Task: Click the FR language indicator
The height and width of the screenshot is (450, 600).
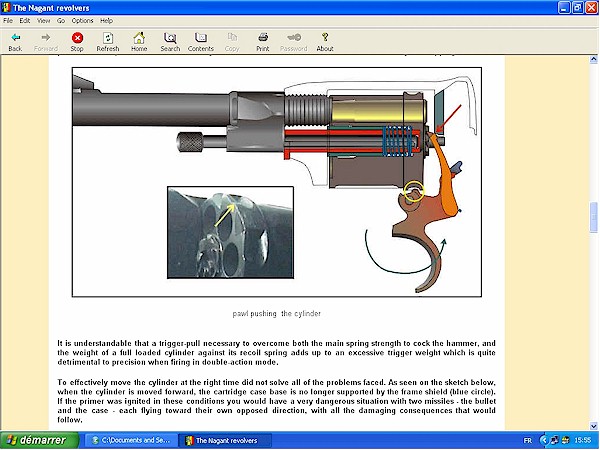Action: (x=527, y=440)
